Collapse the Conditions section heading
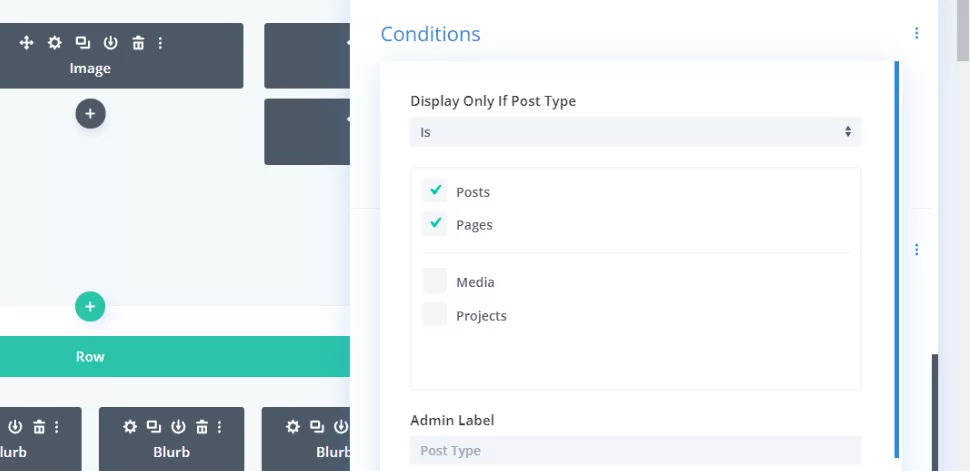 (x=430, y=33)
